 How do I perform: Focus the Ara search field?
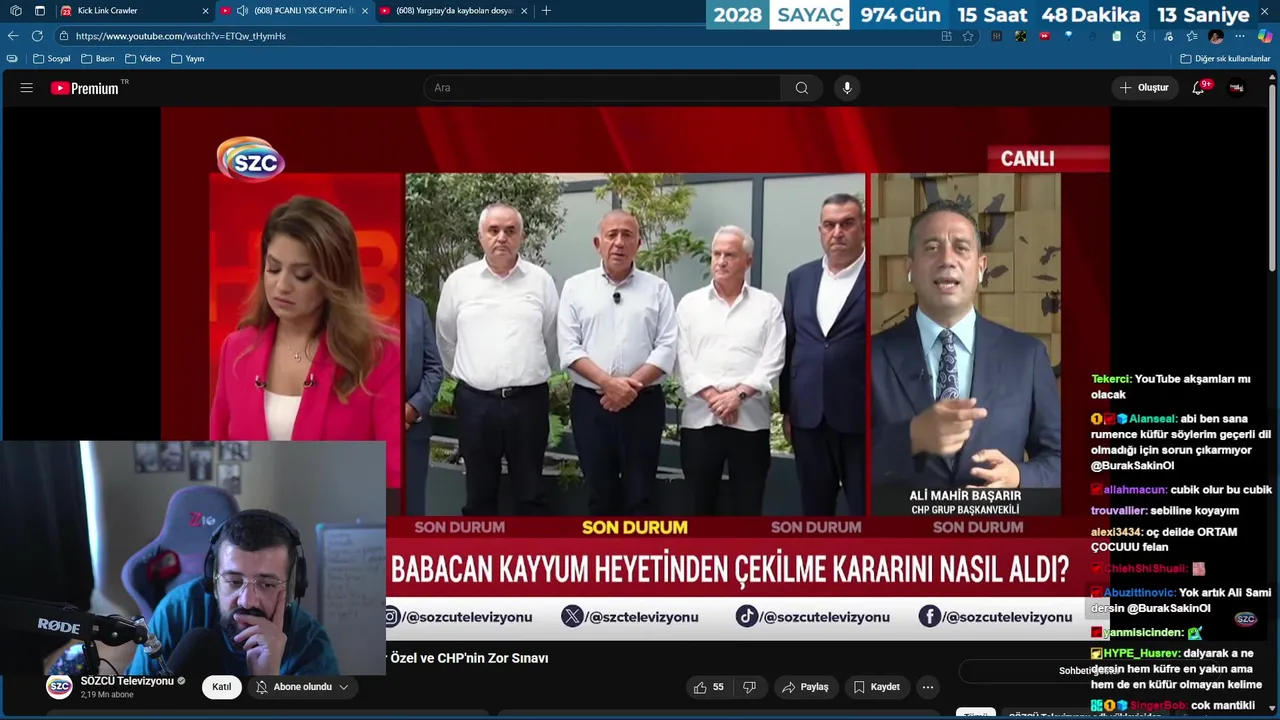(x=603, y=88)
